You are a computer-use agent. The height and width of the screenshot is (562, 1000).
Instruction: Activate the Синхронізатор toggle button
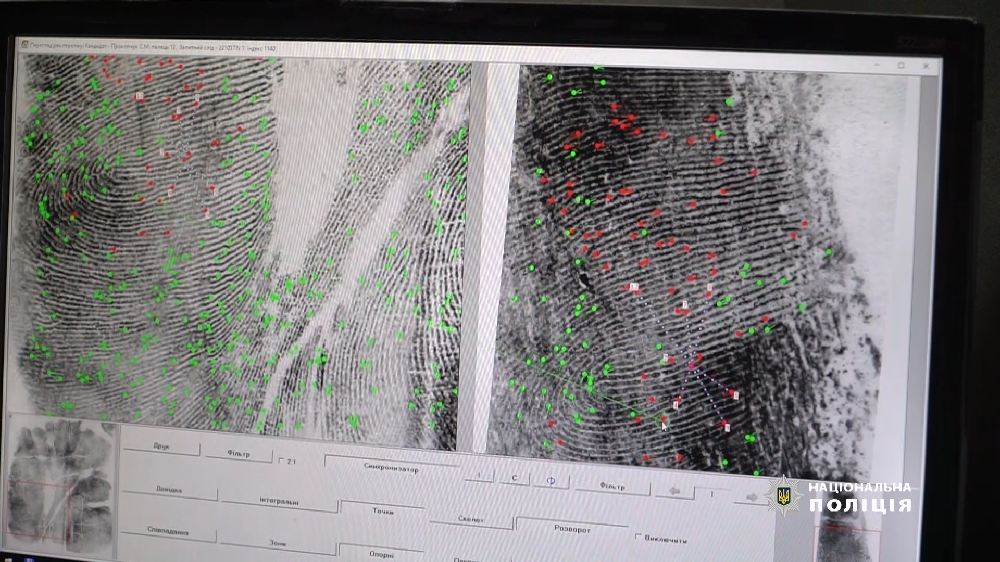point(392,468)
